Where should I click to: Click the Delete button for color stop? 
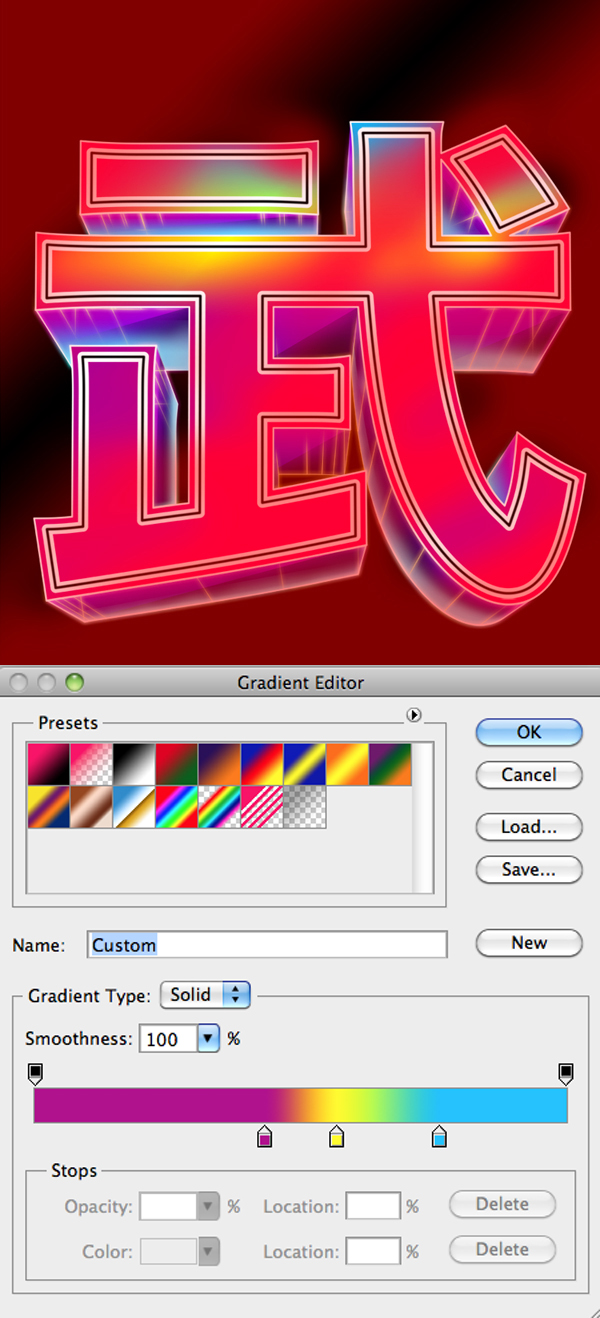(x=502, y=1249)
